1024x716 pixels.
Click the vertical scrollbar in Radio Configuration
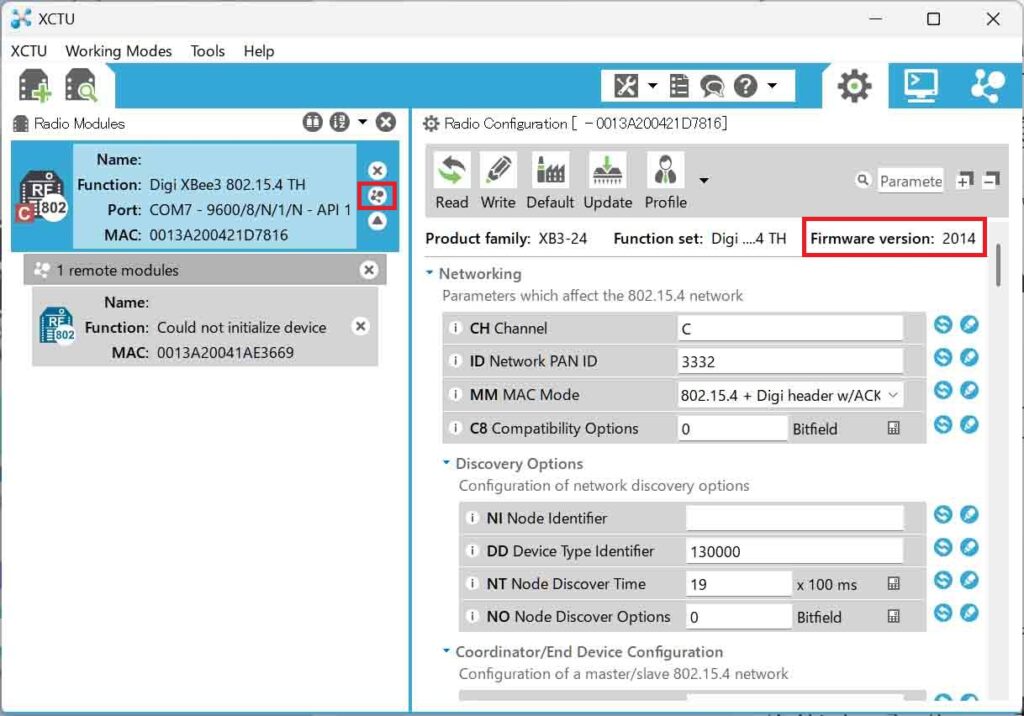coord(997,265)
